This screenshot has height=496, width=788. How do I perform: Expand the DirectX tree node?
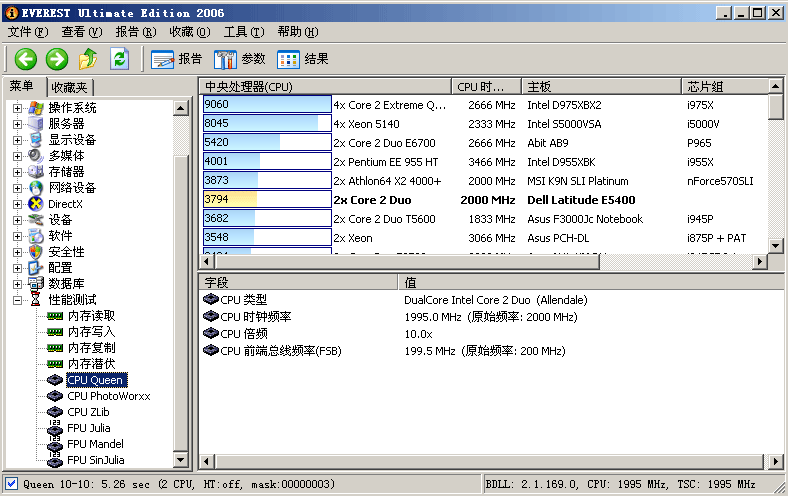[x=18, y=205]
